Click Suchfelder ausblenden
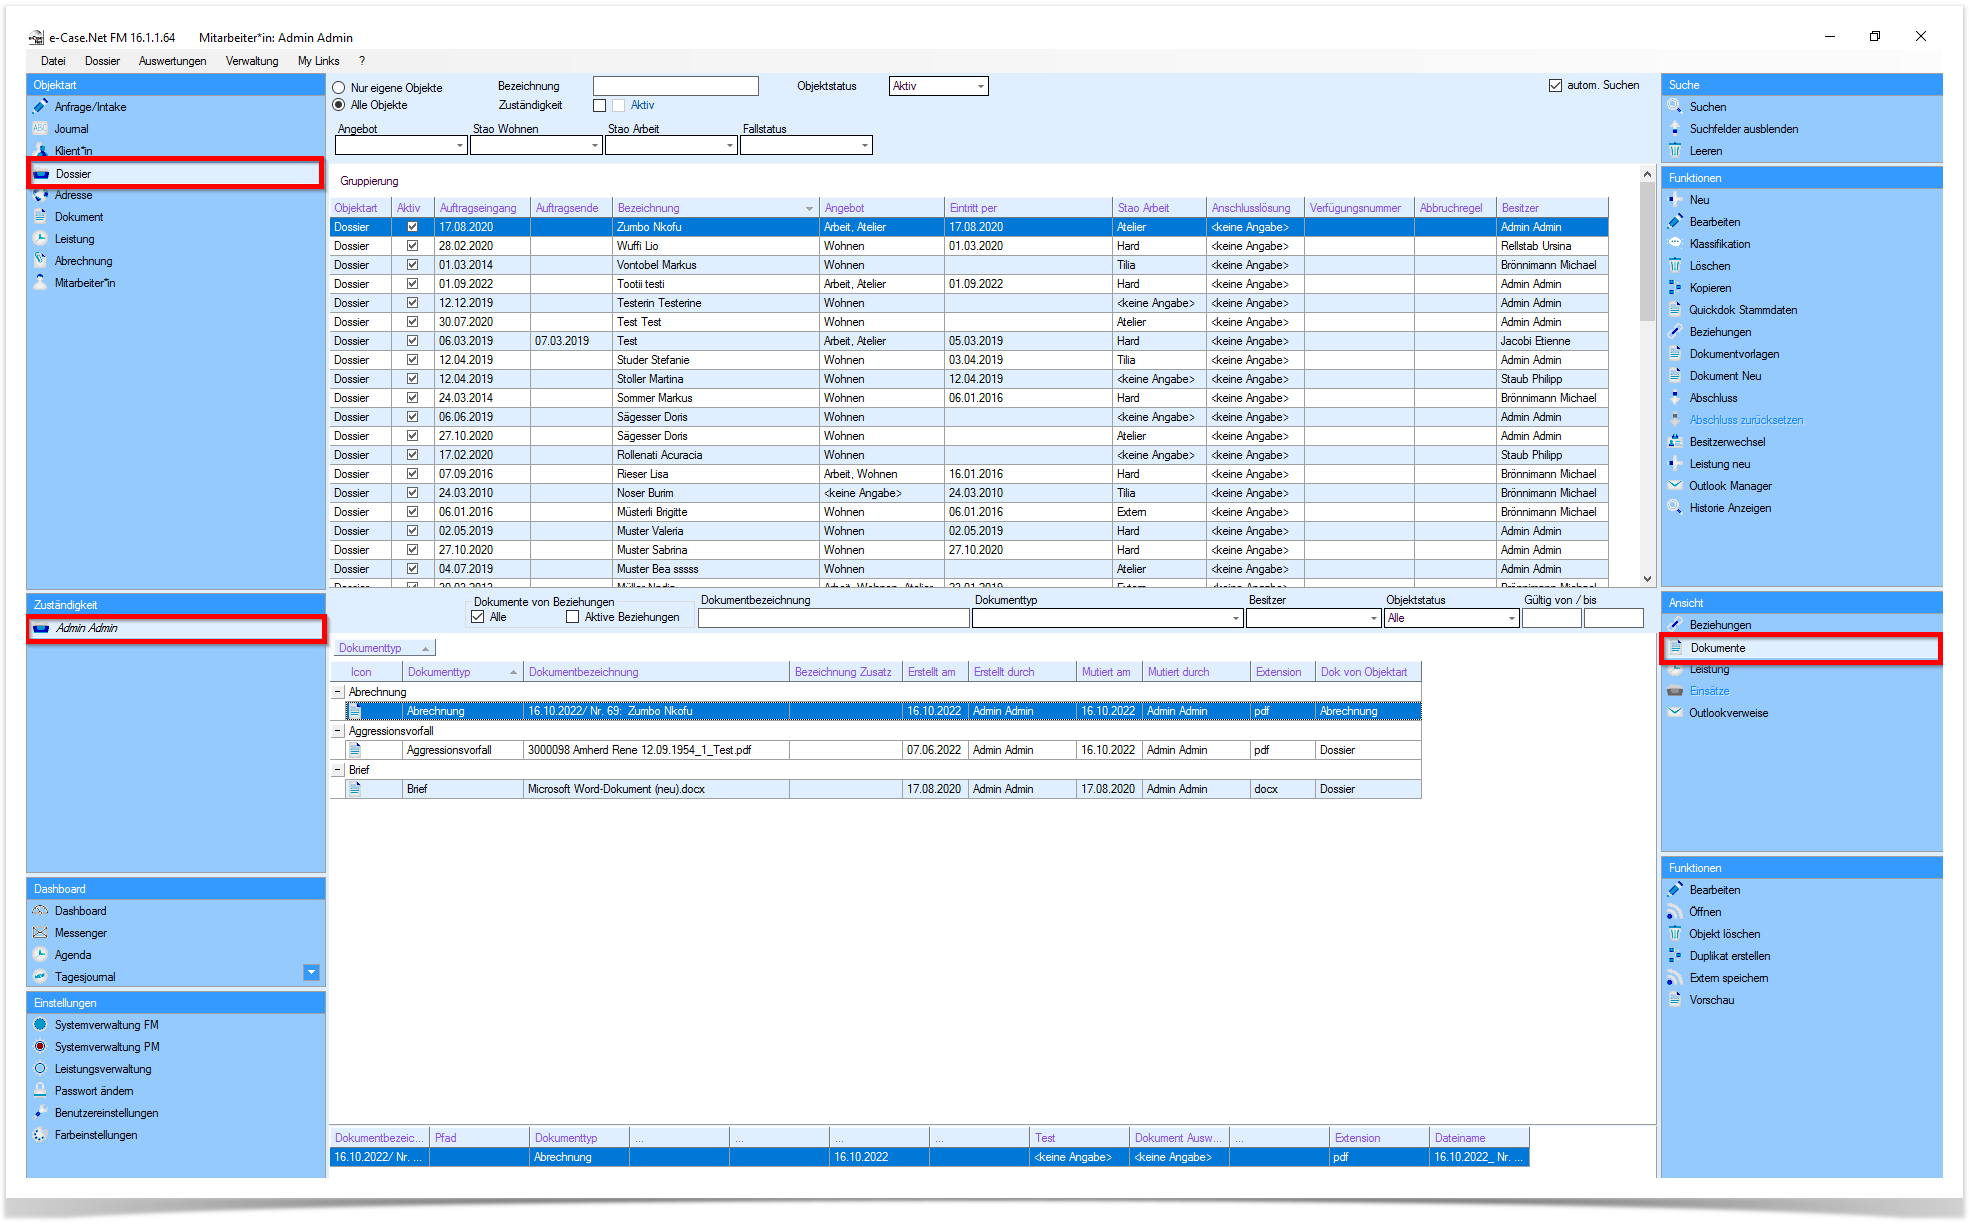Screen dimensions: 1977x1227 [1744, 129]
